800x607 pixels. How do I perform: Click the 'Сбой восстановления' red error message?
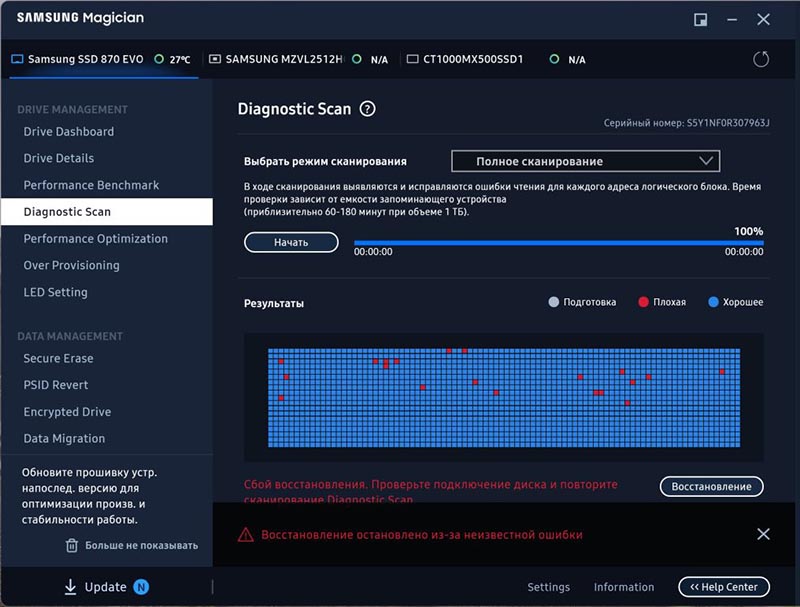[x=431, y=491]
